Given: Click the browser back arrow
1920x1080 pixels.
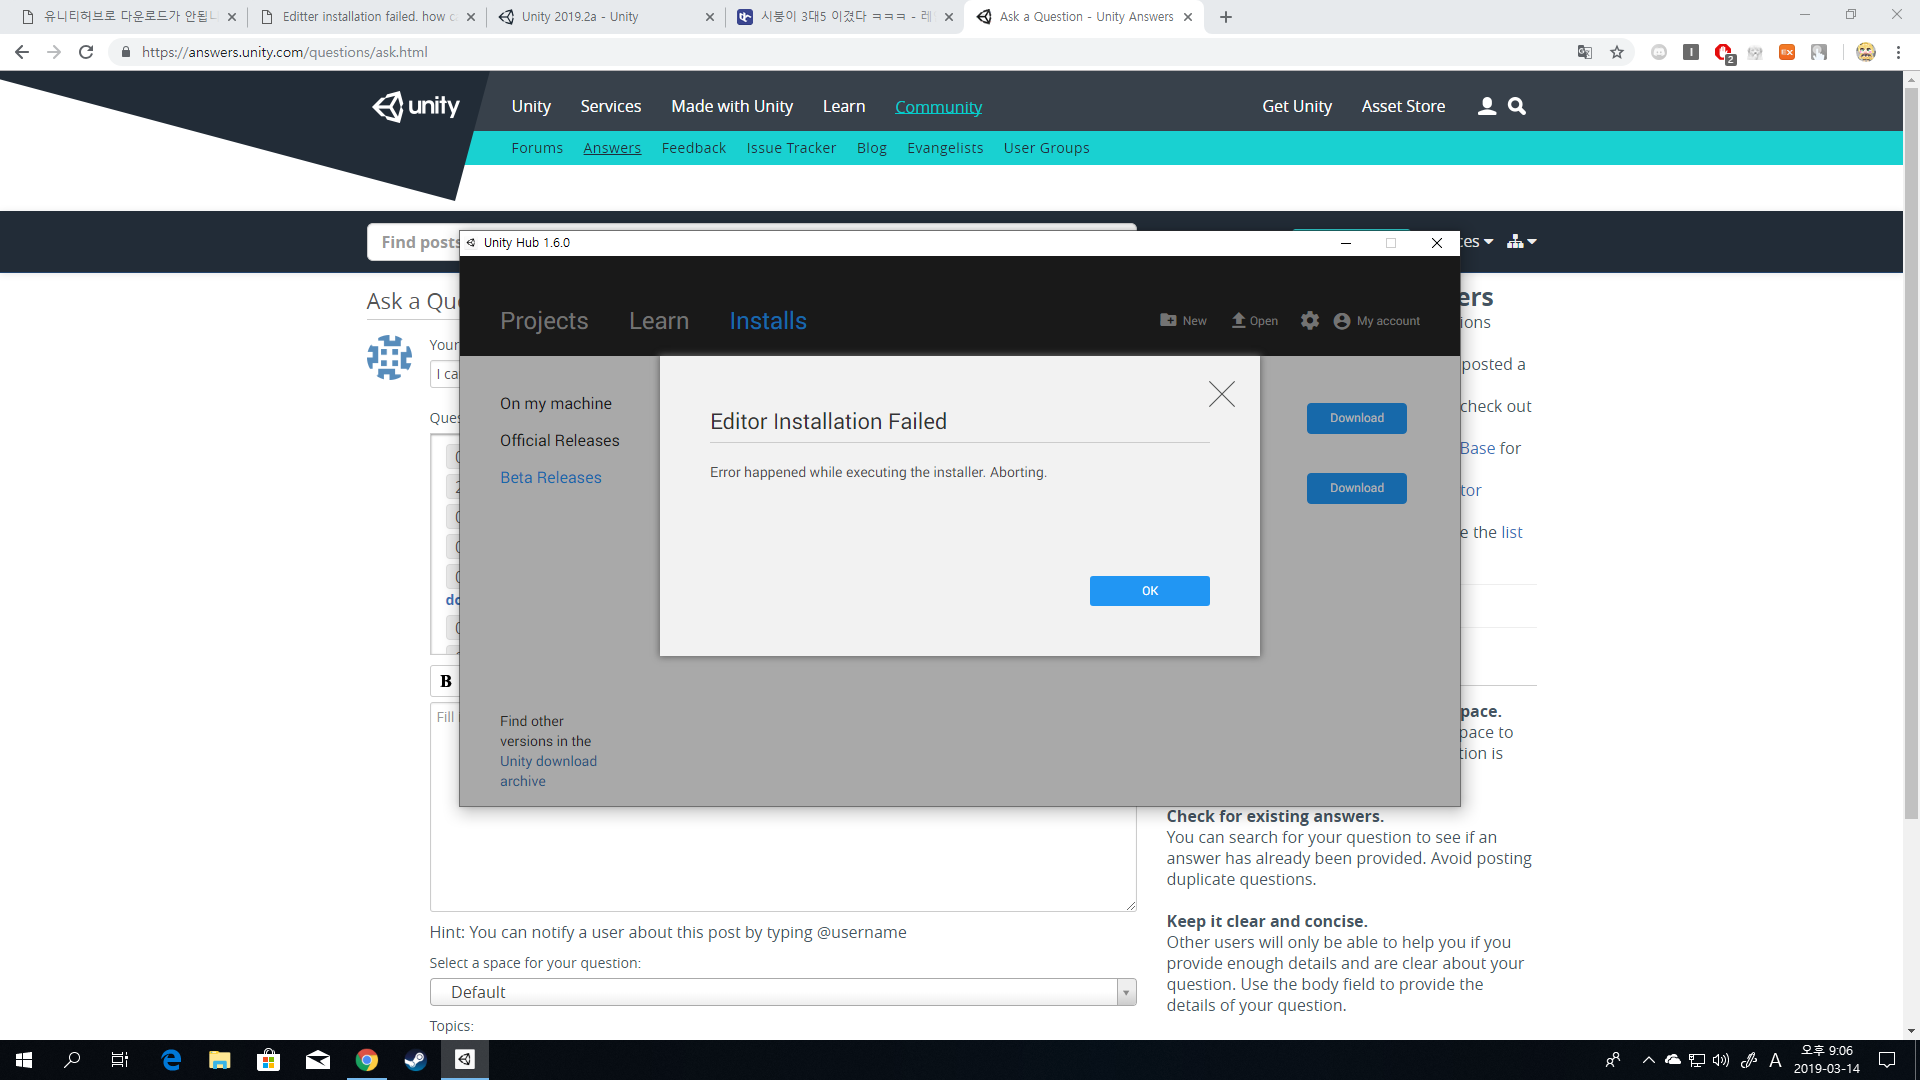Looking at the screenshot, I should pyautogui.click(x=22, y=52).
